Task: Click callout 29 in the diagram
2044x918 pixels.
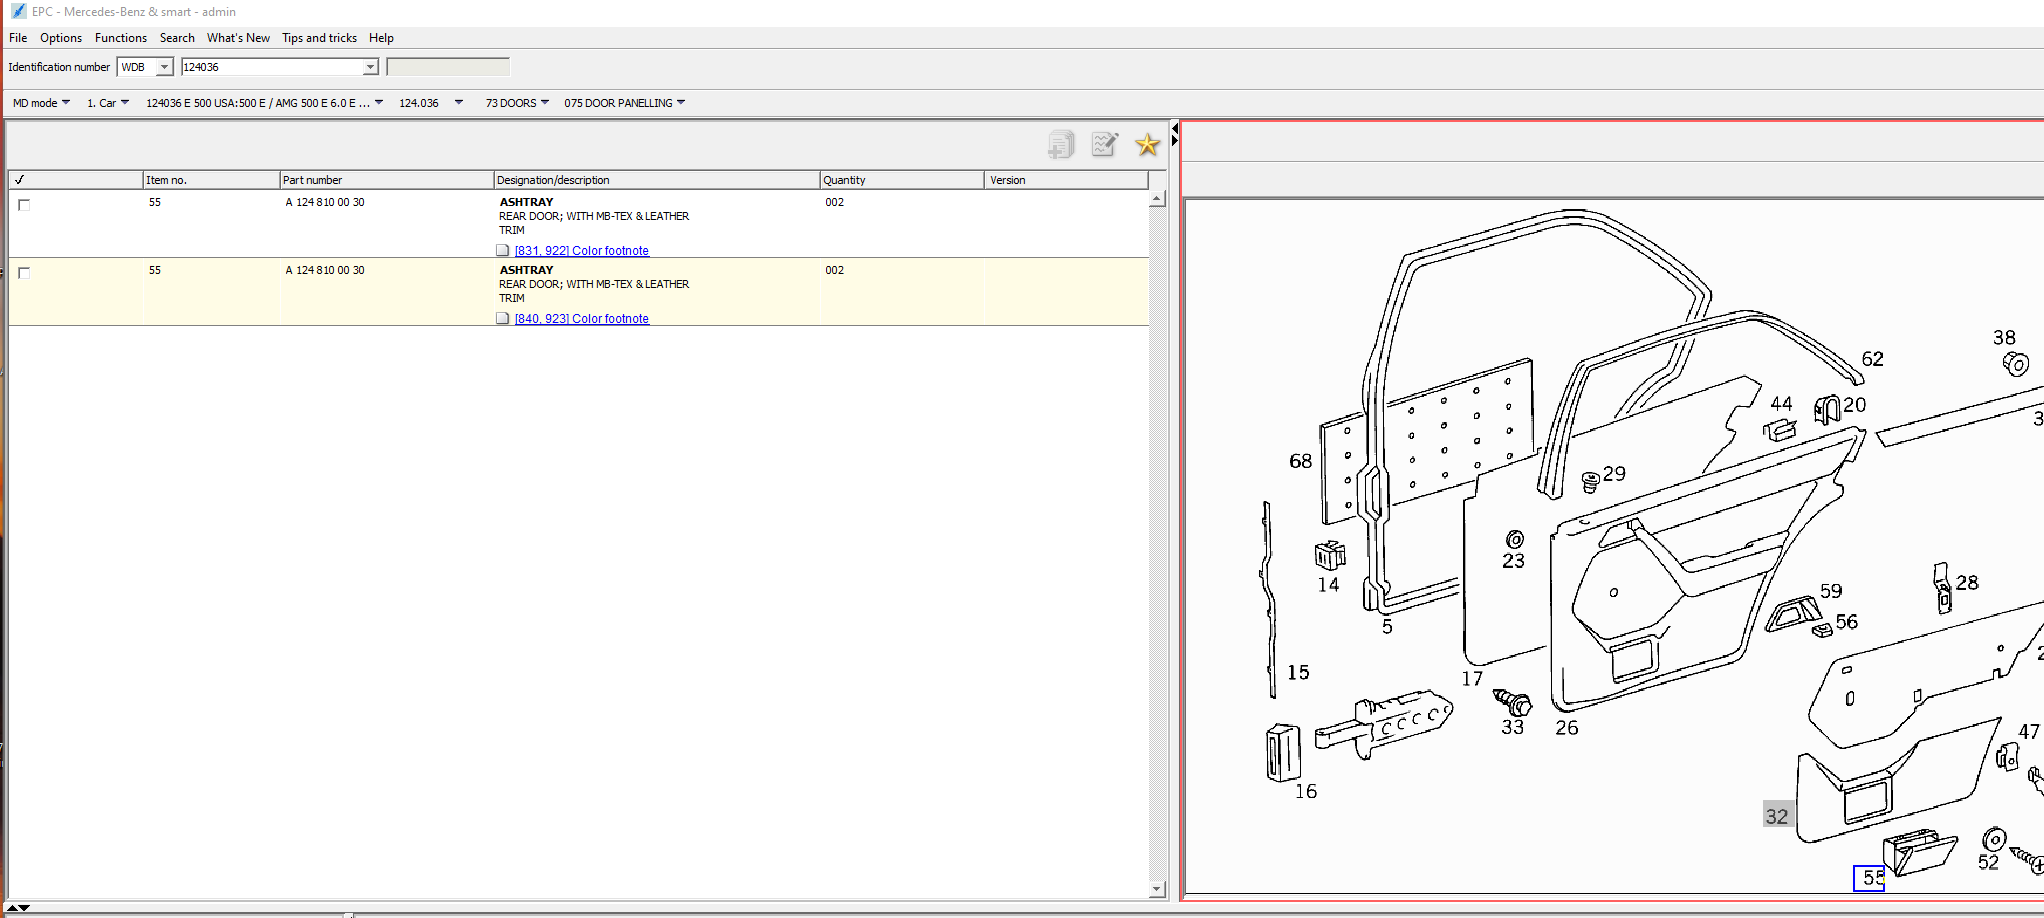Action: click(1614, 473)
